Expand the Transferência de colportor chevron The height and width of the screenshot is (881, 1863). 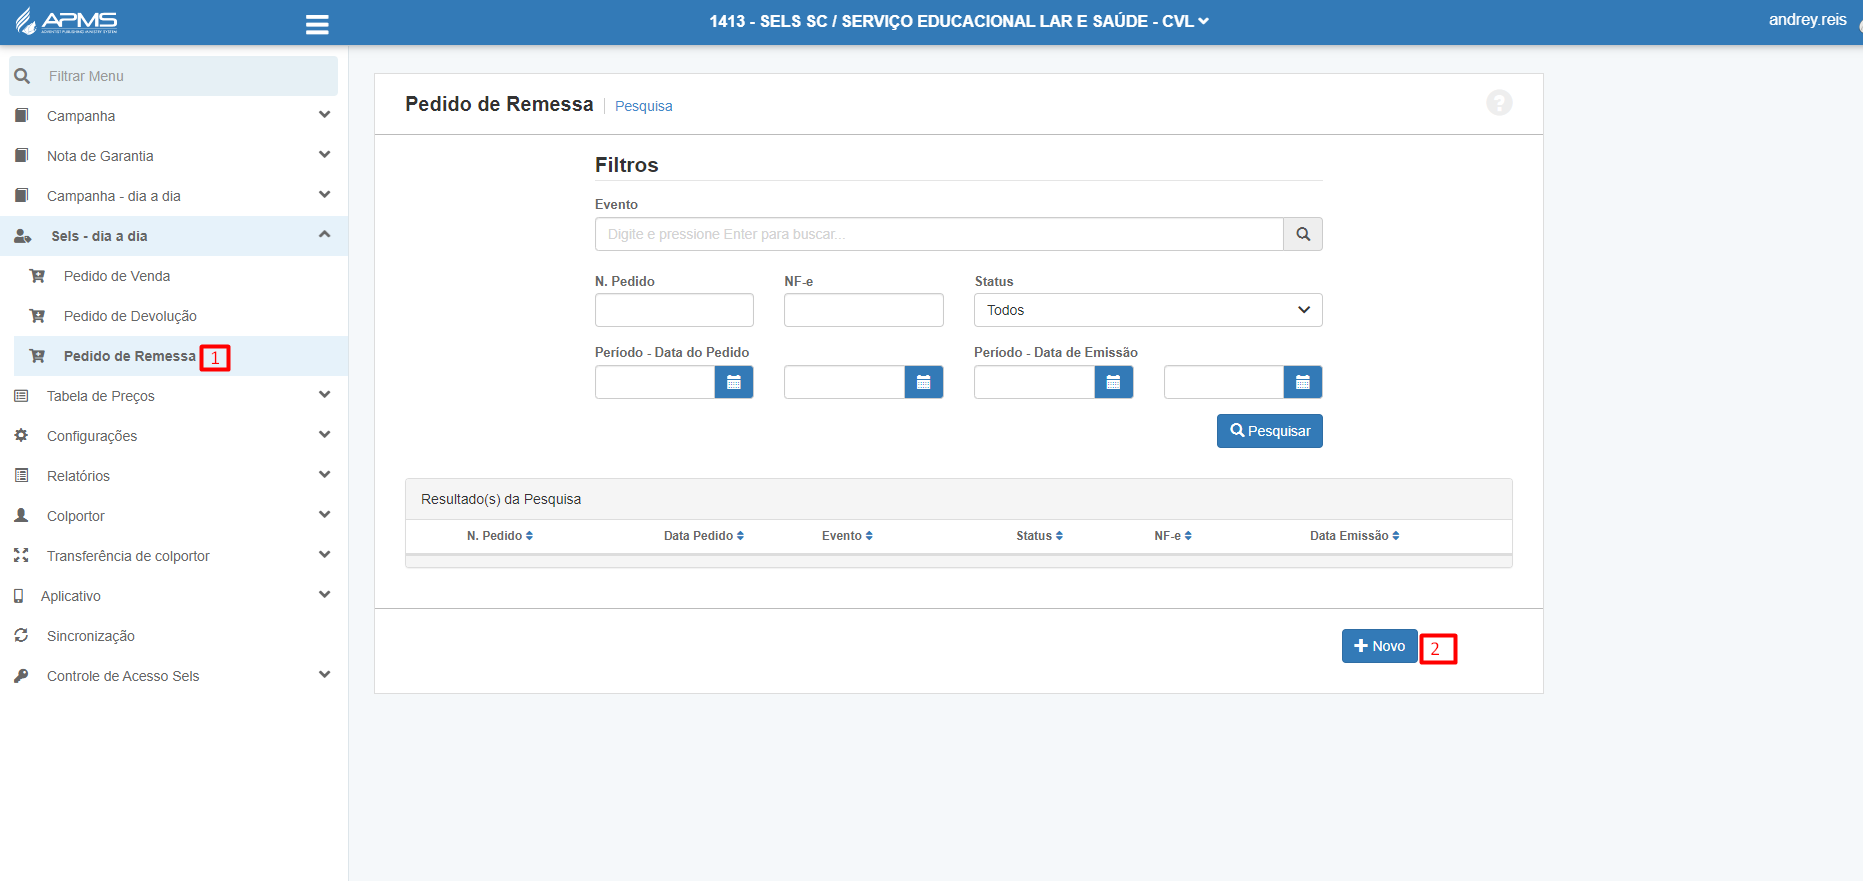tap(324, 555)
